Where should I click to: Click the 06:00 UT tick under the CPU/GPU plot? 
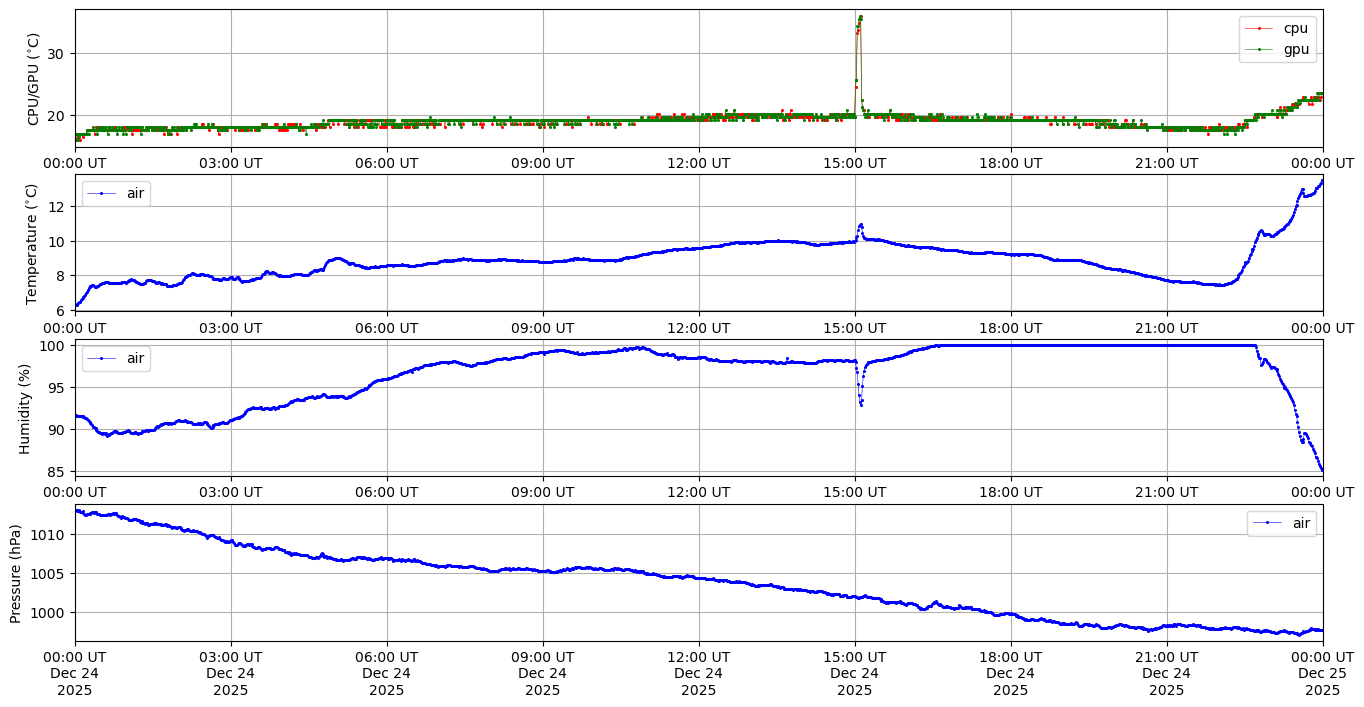(x=387, y=163)
